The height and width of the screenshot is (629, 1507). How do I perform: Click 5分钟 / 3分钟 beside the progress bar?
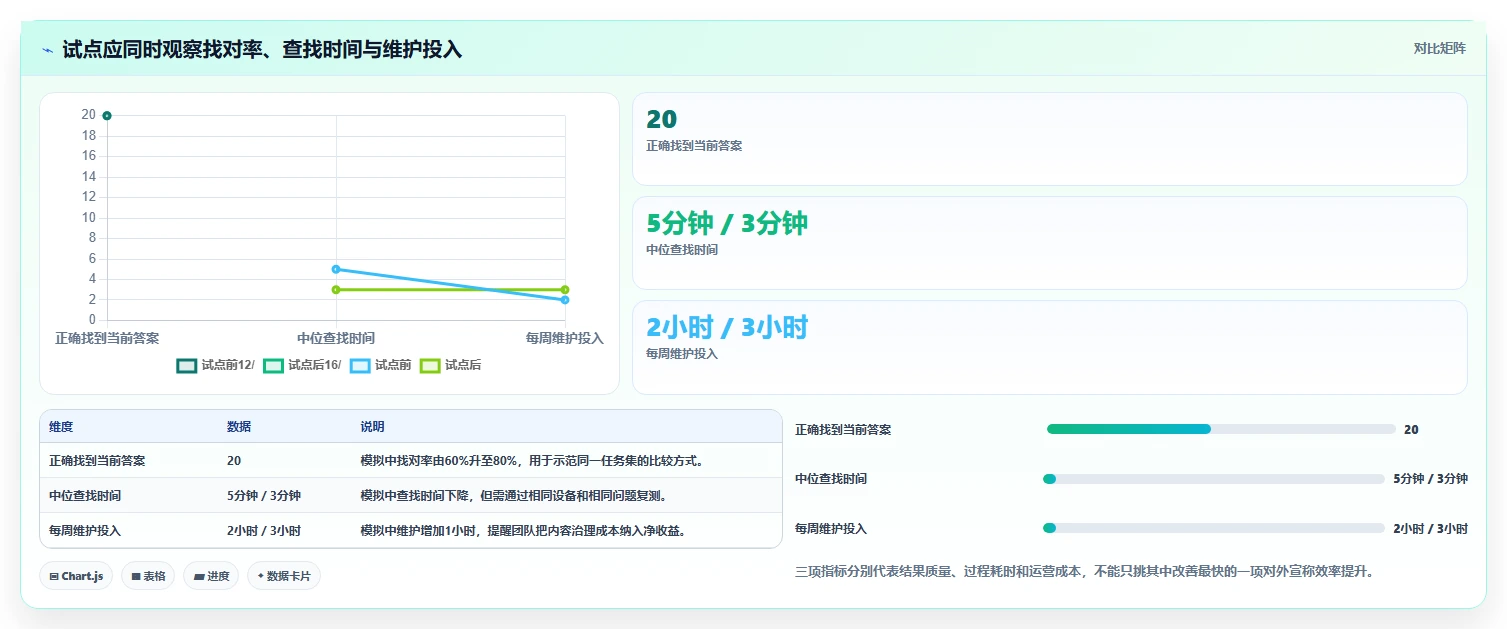[x=1430, y=479]
